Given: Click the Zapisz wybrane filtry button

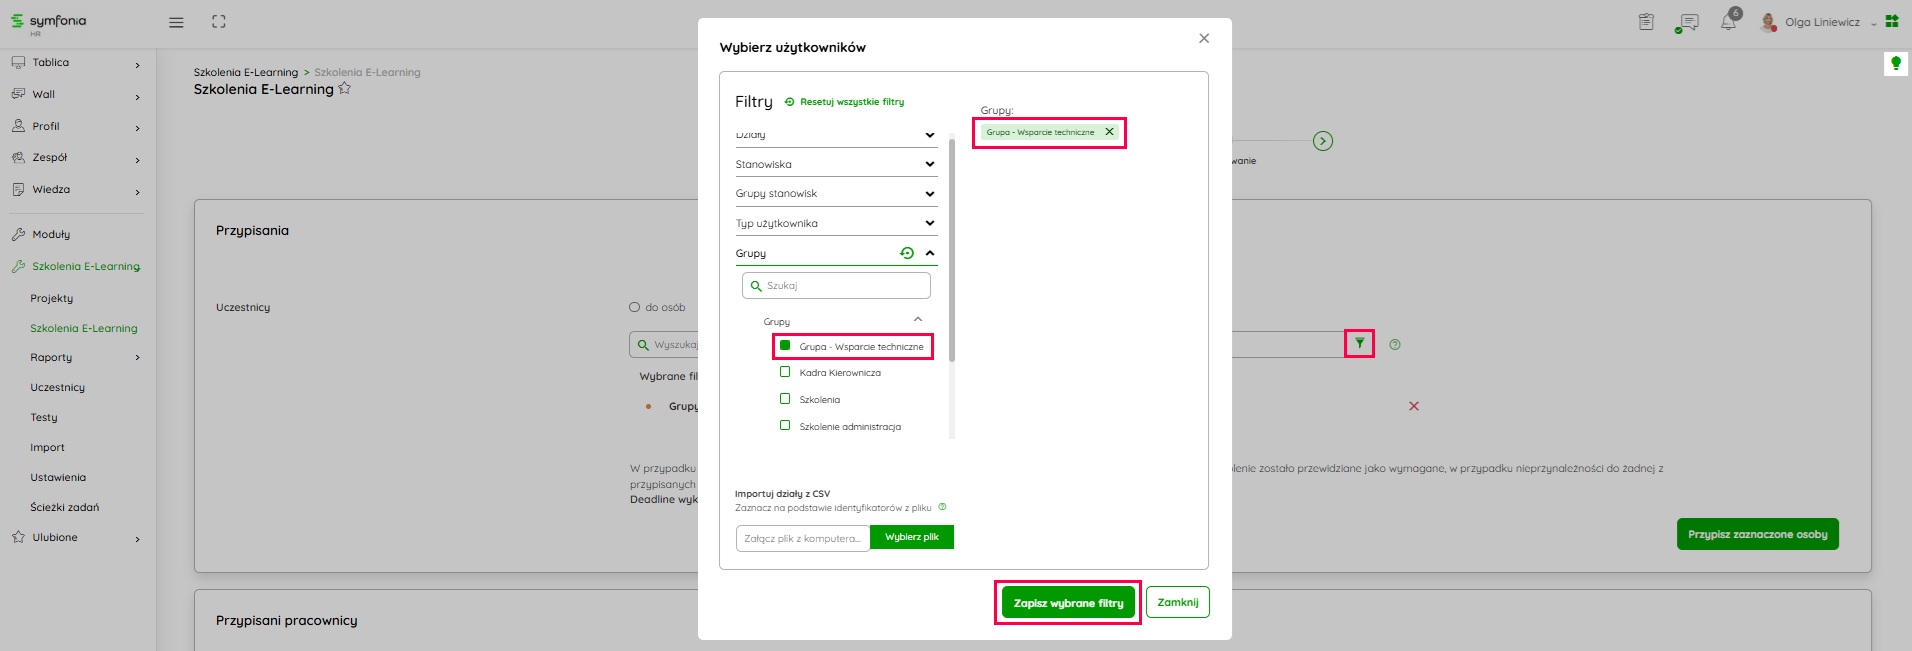Looking at the screenshot, I should pyautogui.click(x=1068, y=603).
